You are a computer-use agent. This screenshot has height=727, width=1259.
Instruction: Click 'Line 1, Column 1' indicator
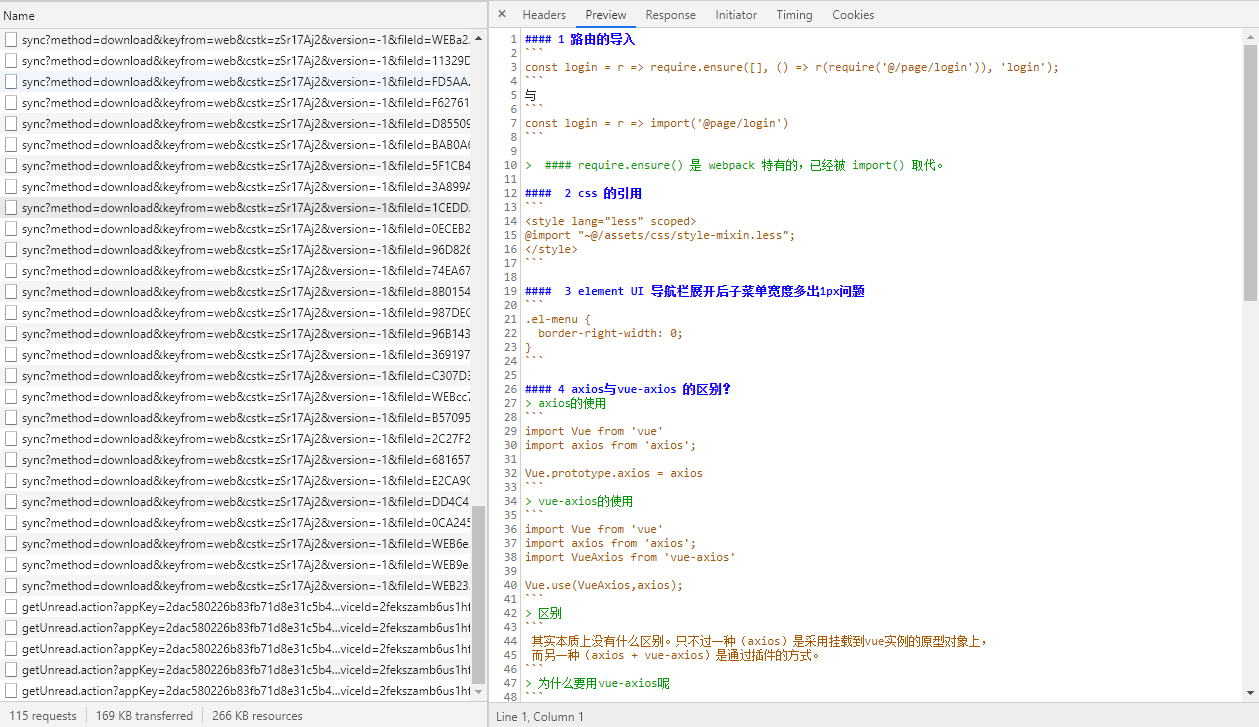click(x=540, y=716)
